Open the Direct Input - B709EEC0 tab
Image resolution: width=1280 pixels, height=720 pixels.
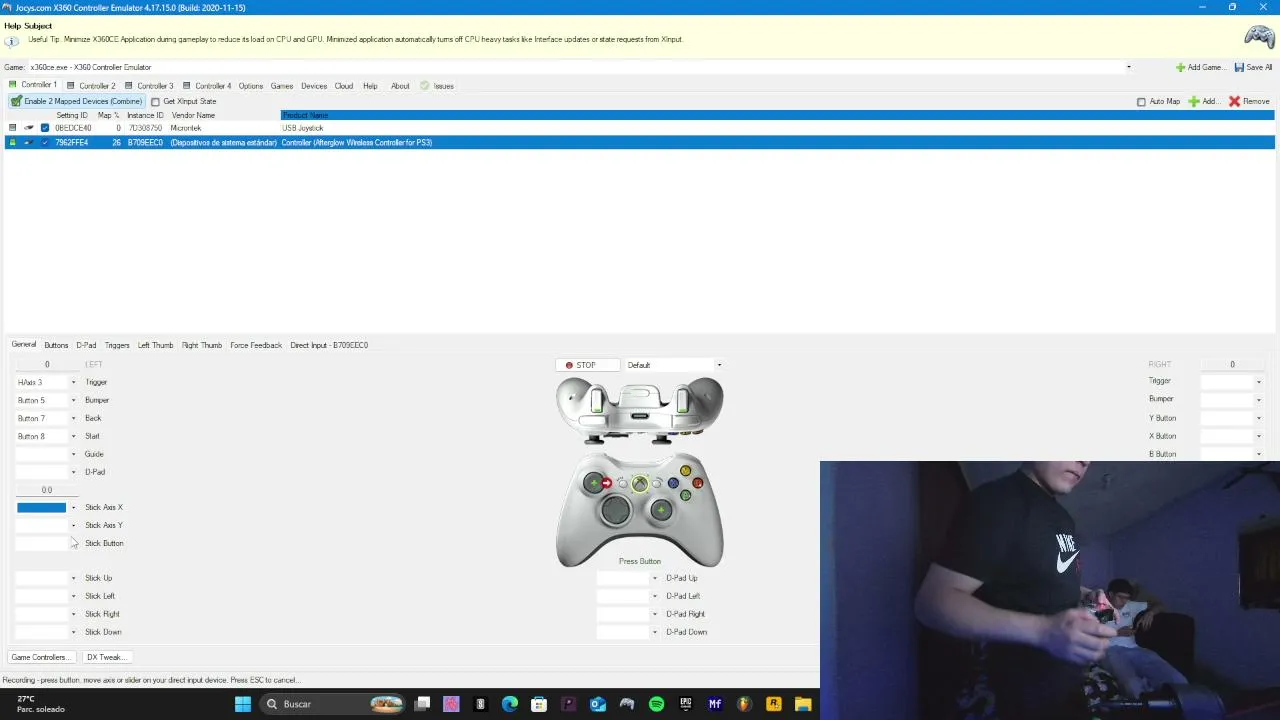(329, 345)
